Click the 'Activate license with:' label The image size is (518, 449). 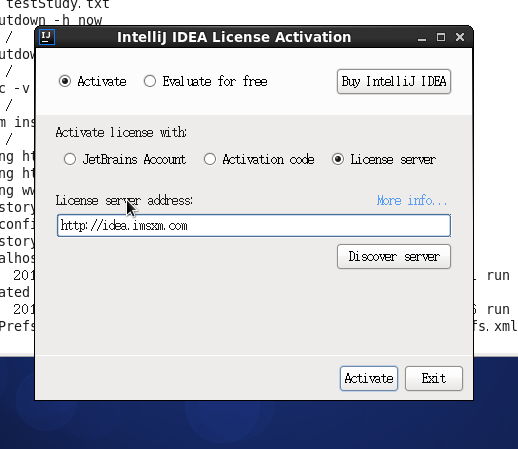[x=121, y=132]
